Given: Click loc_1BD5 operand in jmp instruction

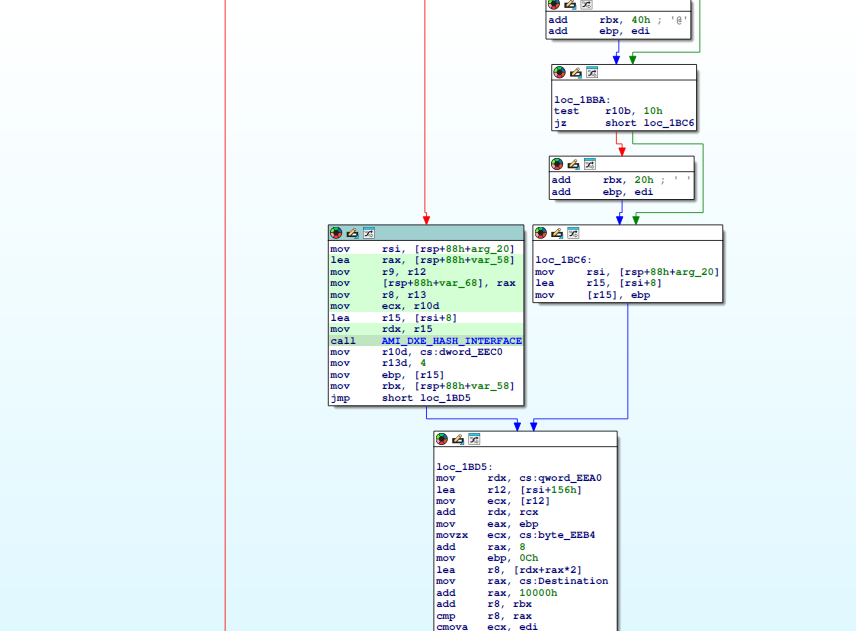Looking at the screenshot, I should [445, 398].
